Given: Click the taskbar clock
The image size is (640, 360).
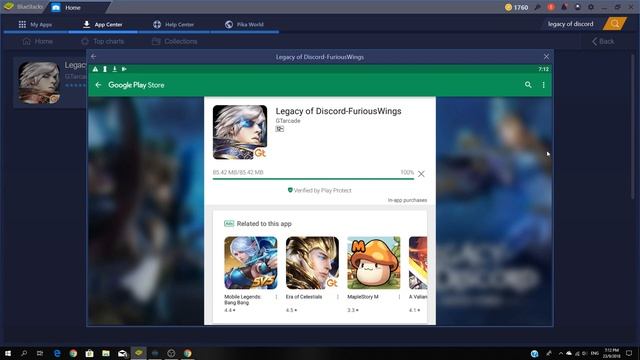Looking at the screenshot, I should click(x=611, y=353).
